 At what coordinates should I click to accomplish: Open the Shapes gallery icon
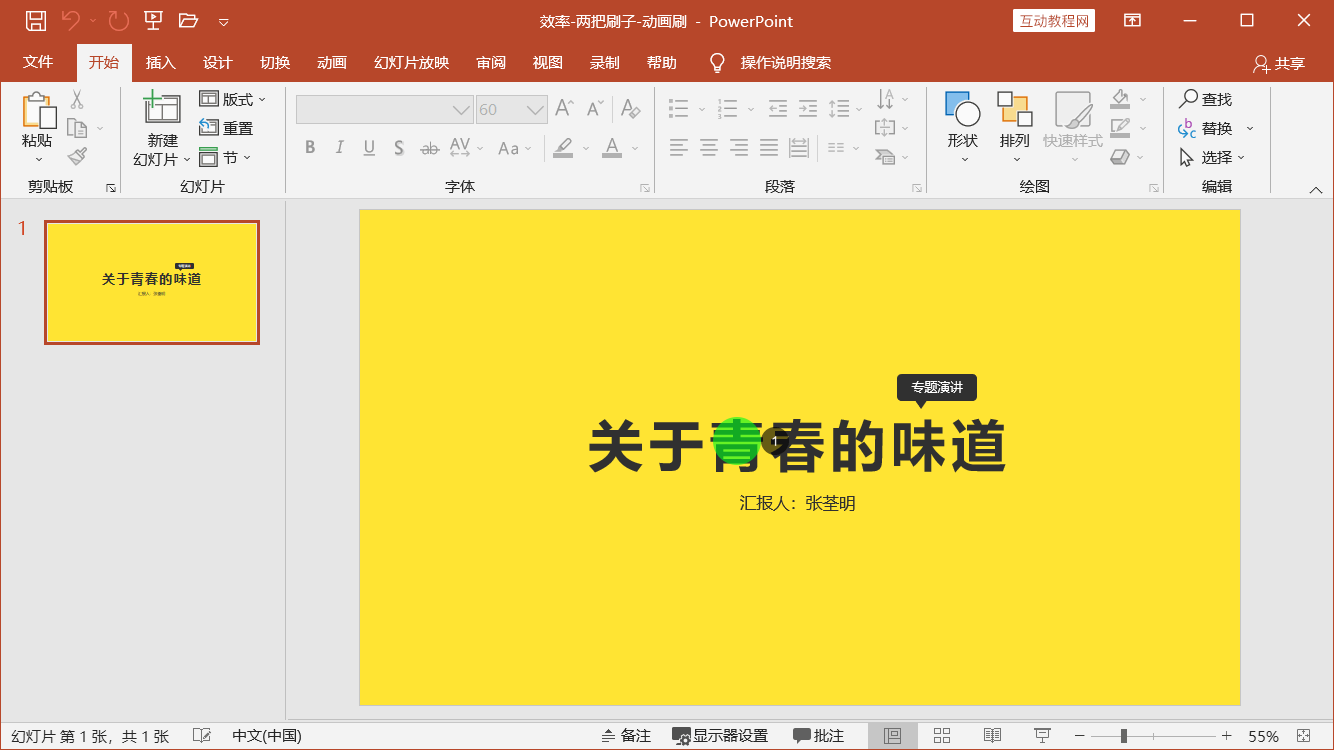[x=963, y=110]
